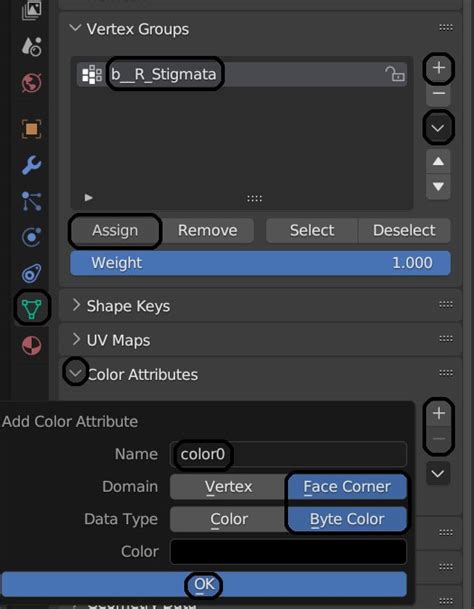Open the Material properties tab
The image size is (474, 609).
(31, 345)
